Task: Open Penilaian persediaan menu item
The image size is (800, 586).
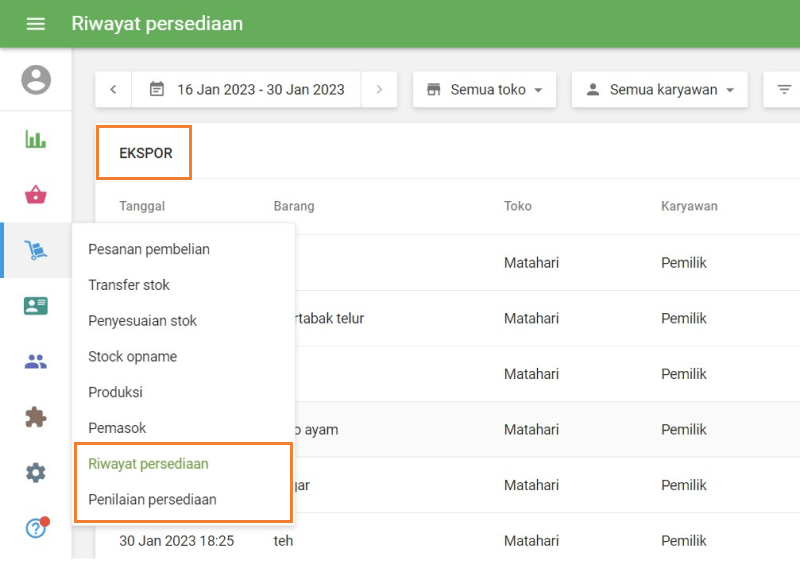Action: (x=152, y=499)
